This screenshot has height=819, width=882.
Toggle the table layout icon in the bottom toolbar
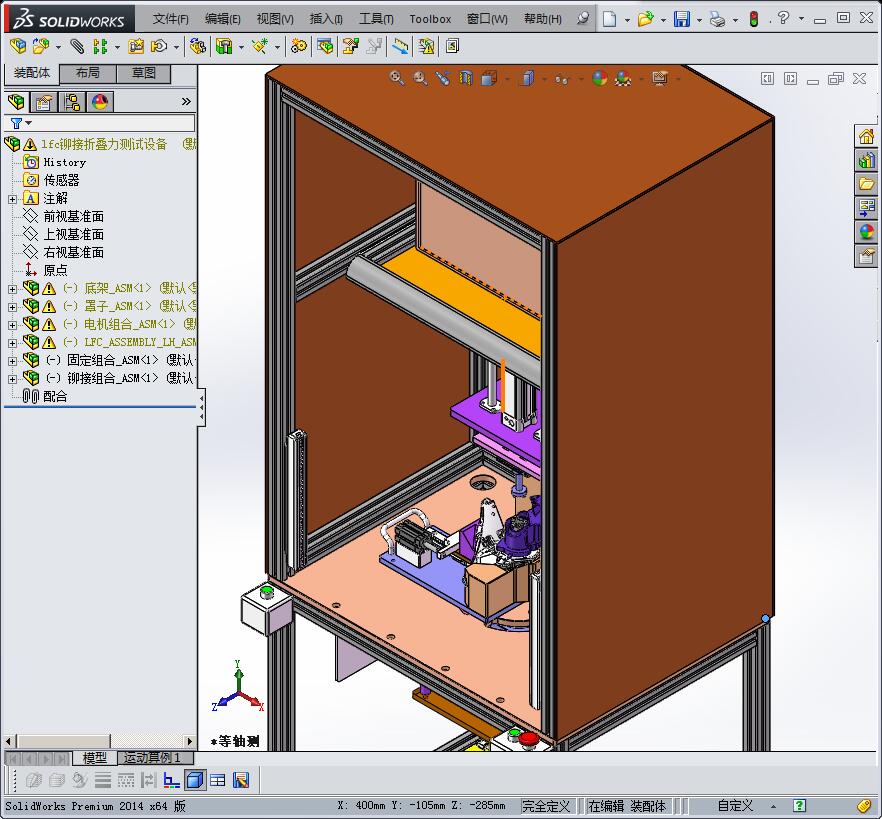click(218, 780)
